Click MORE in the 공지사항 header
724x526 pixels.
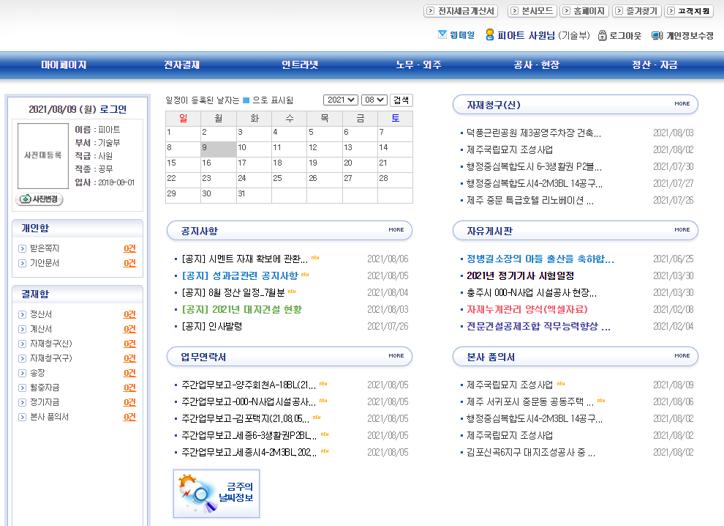pyautogui.click(x=396, y=230)
